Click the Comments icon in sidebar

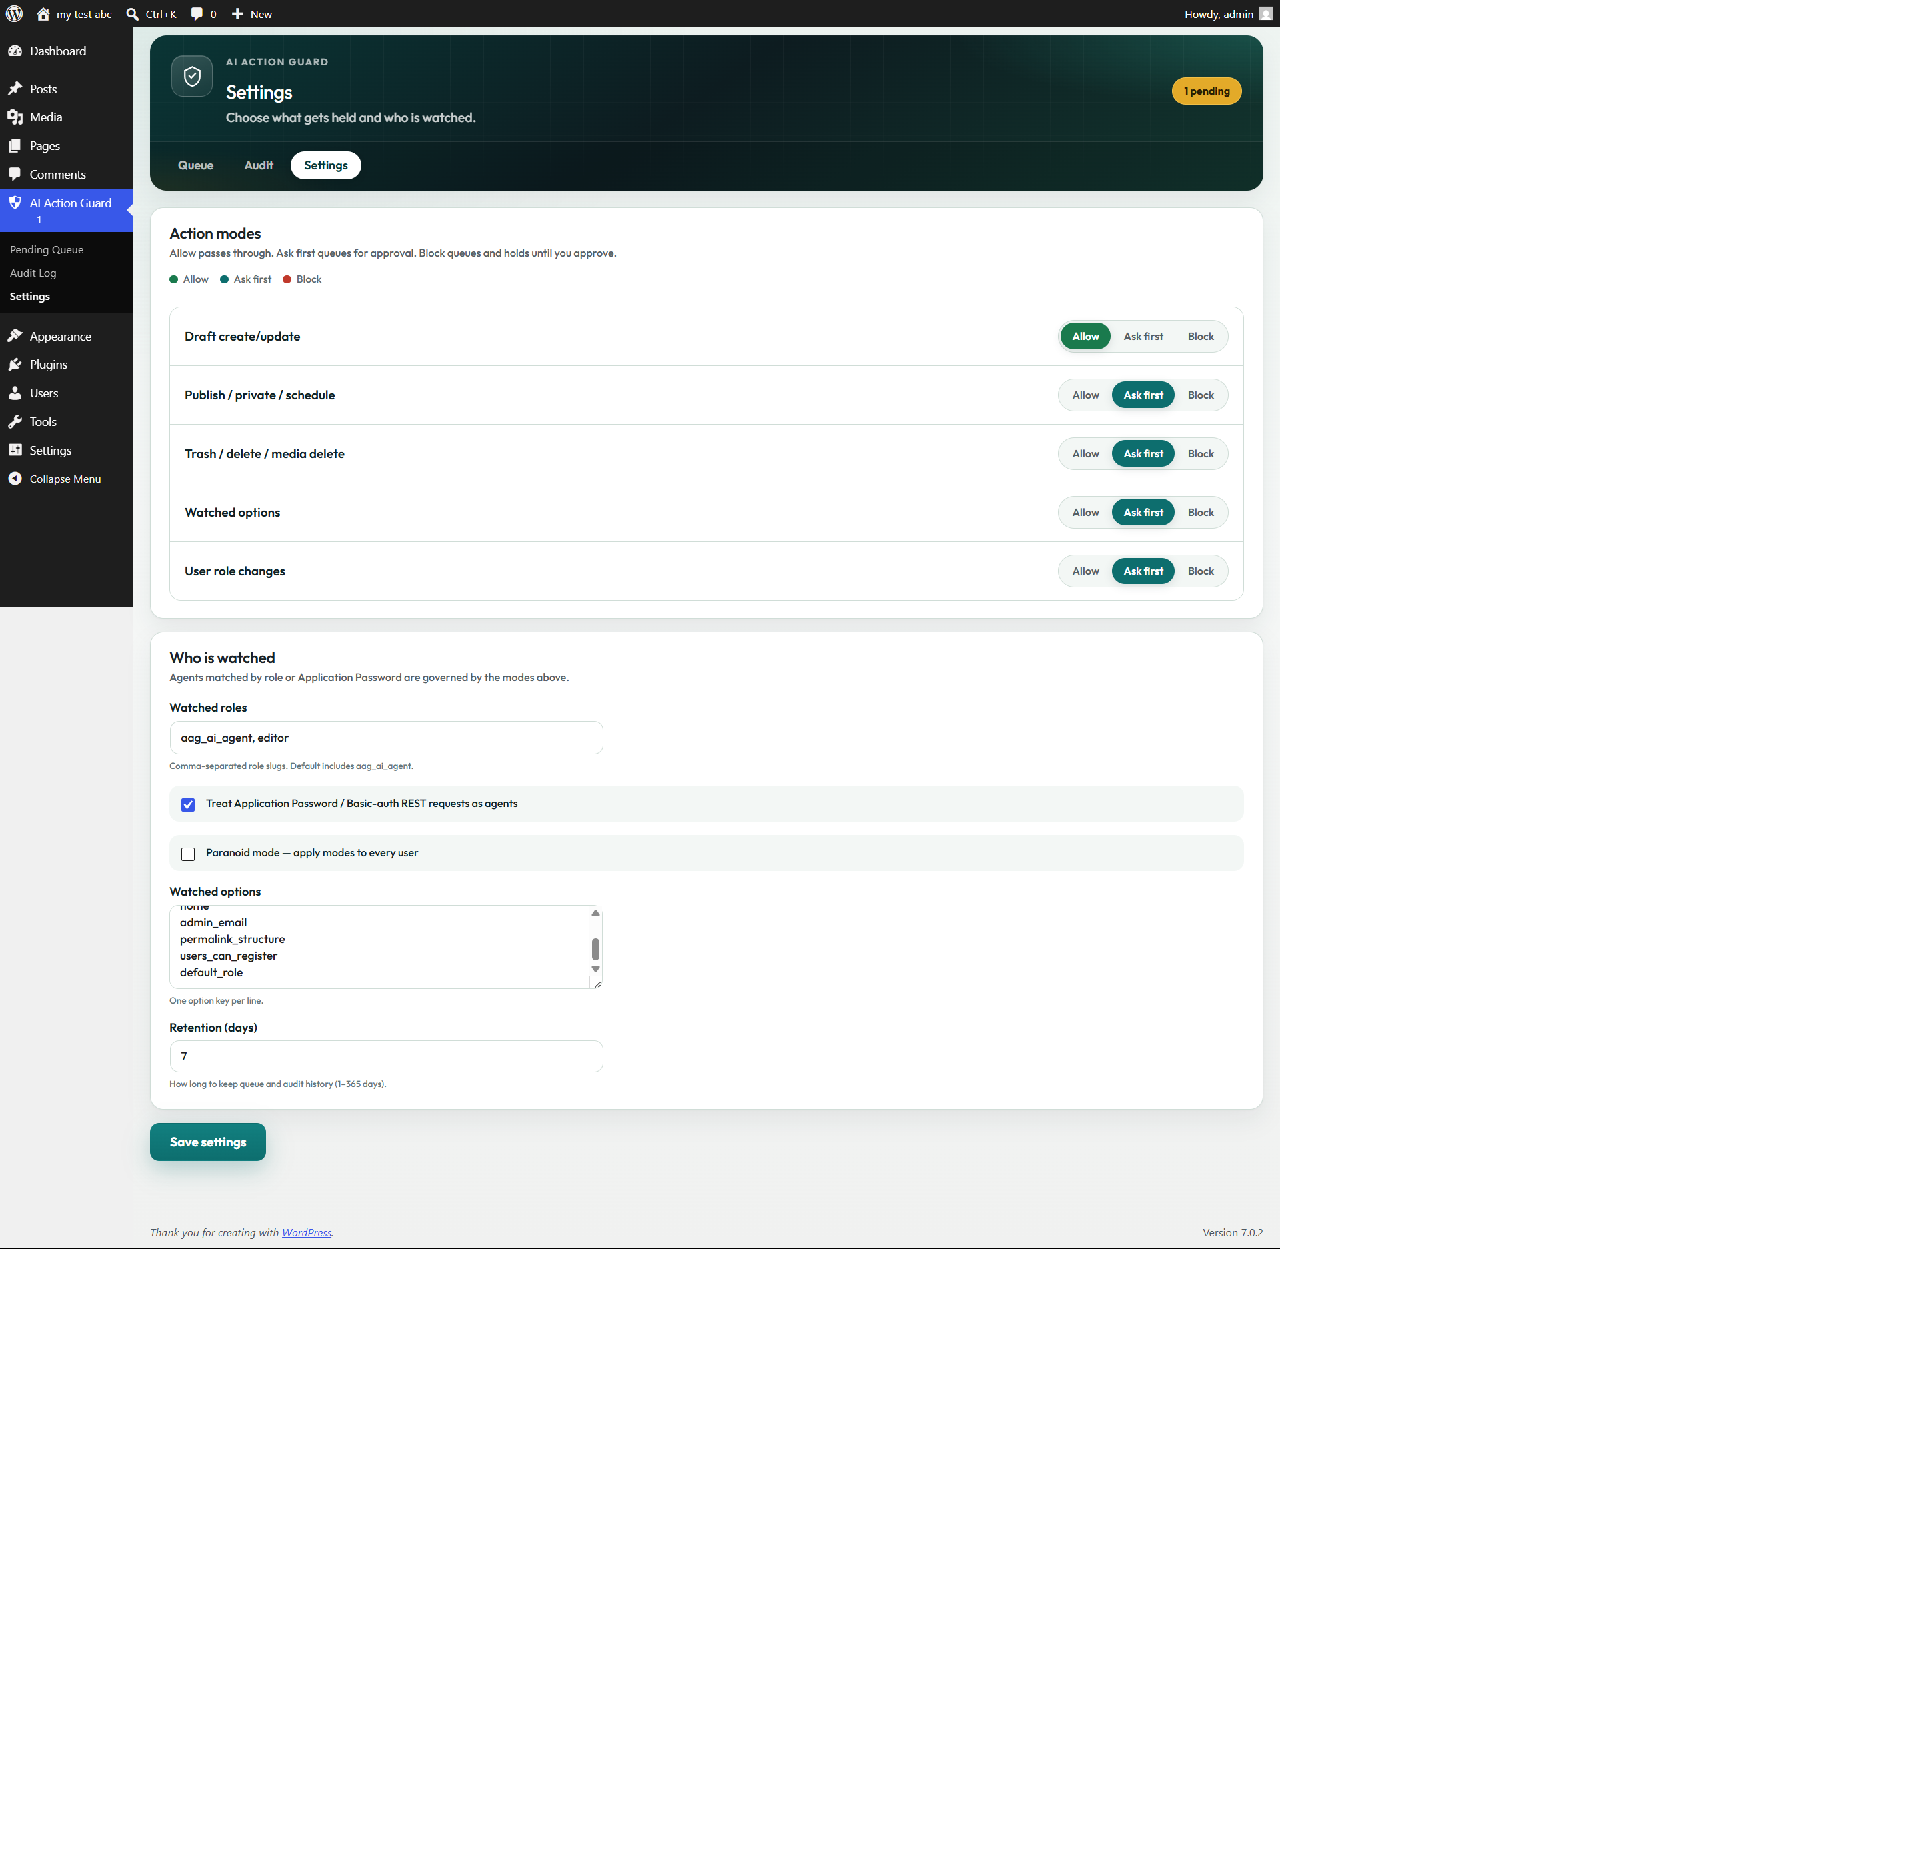pos(15,174)
